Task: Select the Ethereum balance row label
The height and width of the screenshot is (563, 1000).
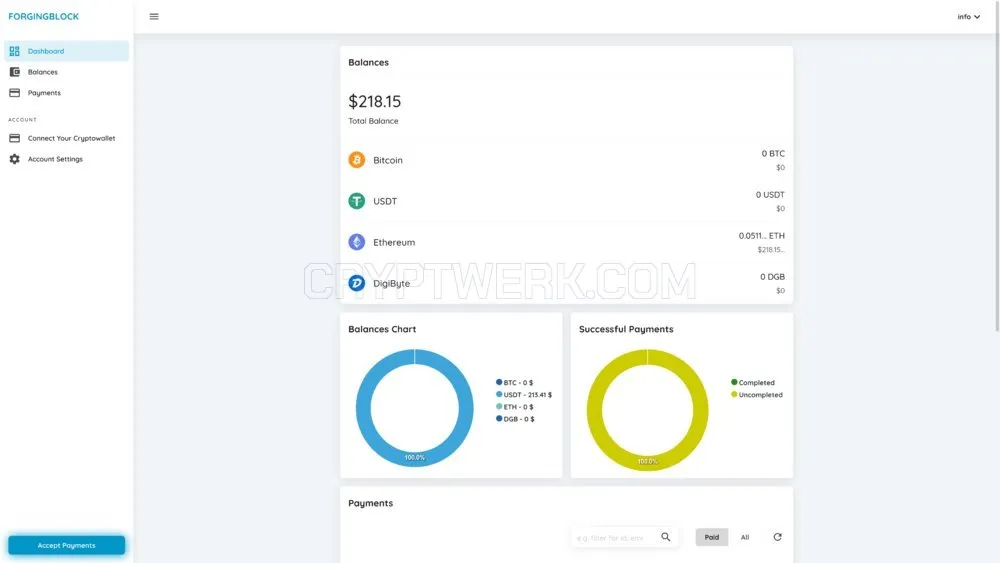Action: click(394, 242)
